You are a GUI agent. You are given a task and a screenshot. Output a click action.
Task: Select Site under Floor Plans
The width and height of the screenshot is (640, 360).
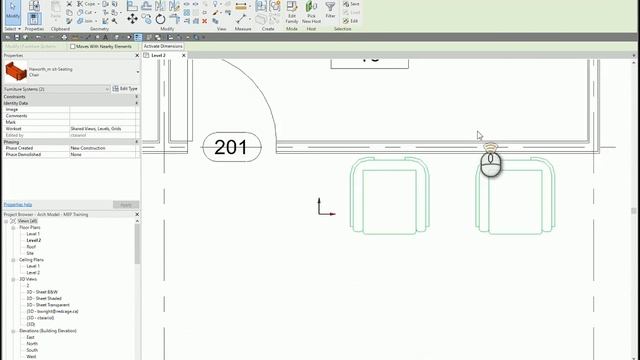pyautogui.click(x=30, y=253)
